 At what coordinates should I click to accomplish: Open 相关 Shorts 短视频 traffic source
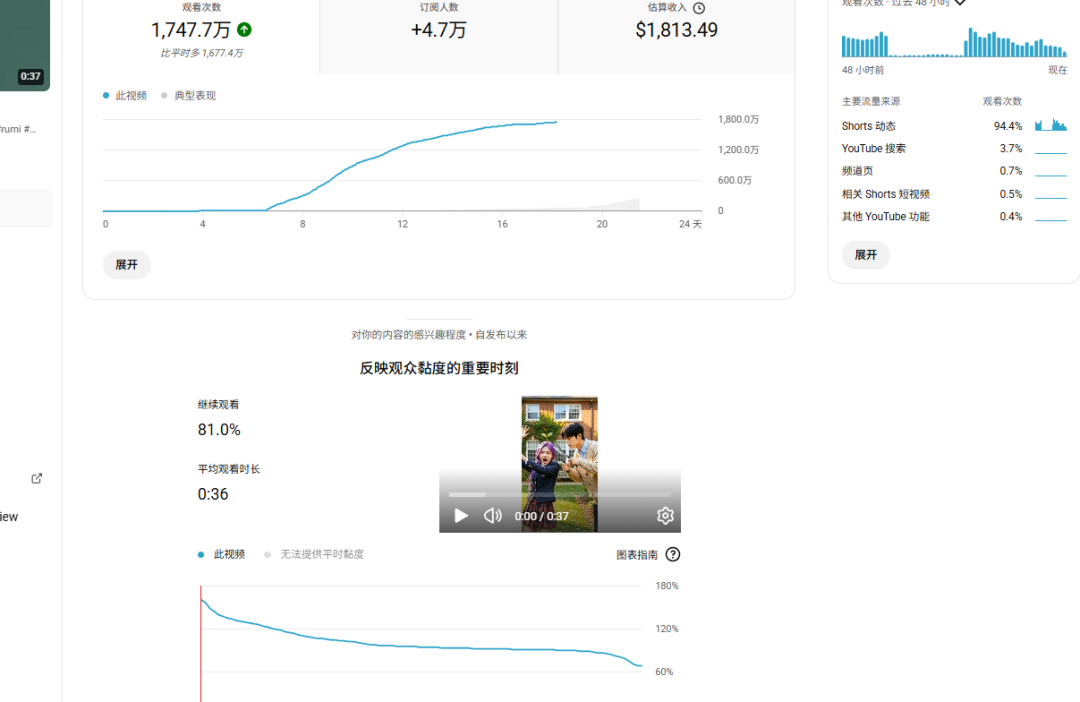tap(954, 194)
